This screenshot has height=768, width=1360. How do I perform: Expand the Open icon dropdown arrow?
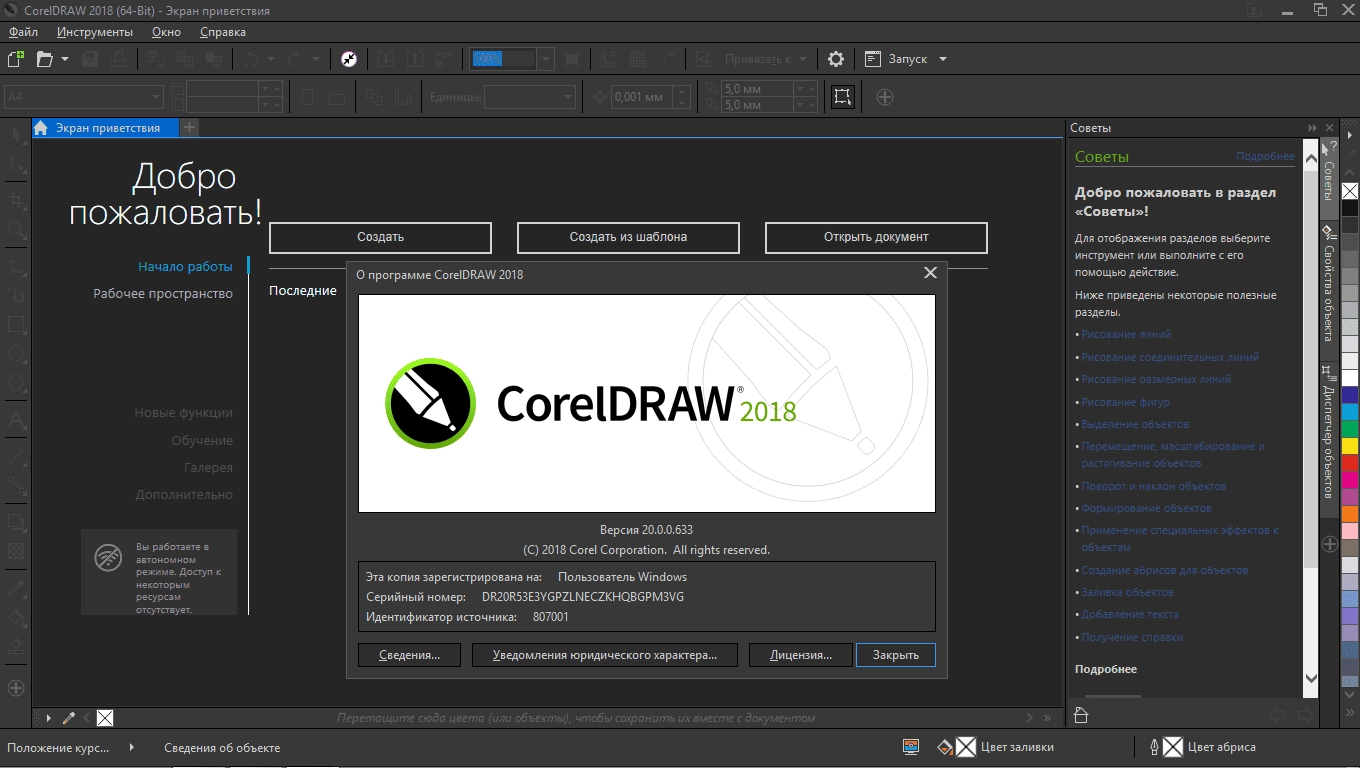click(65, 59)
